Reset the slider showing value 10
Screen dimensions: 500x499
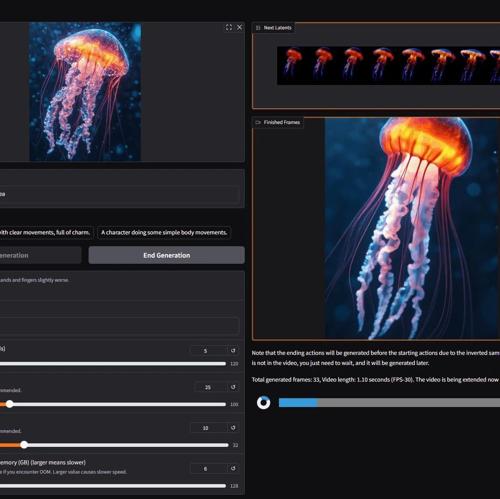pyautogui.click(x=233, y=428)
